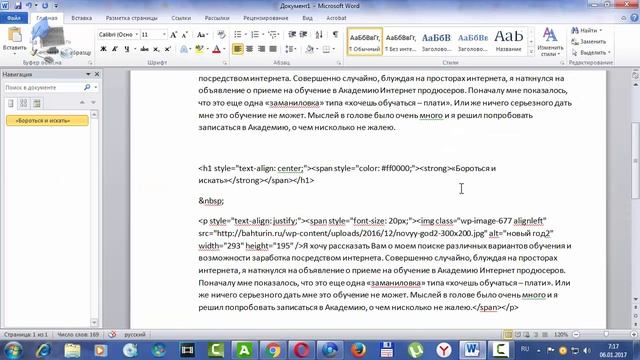The image size is (640, 360).
Task: Open Word Help question mark
Action: [634, 18]
